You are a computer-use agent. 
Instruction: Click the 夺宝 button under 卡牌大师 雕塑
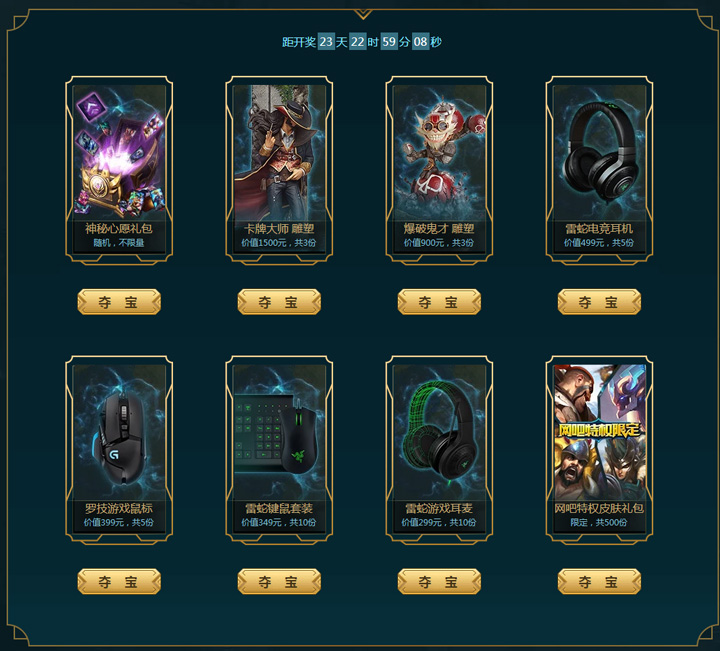[x=279, y=302]
